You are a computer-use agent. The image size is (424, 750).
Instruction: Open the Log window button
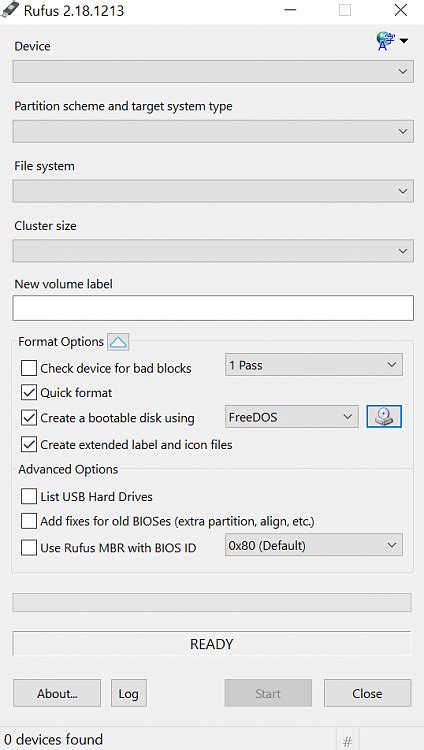(129, 693)
